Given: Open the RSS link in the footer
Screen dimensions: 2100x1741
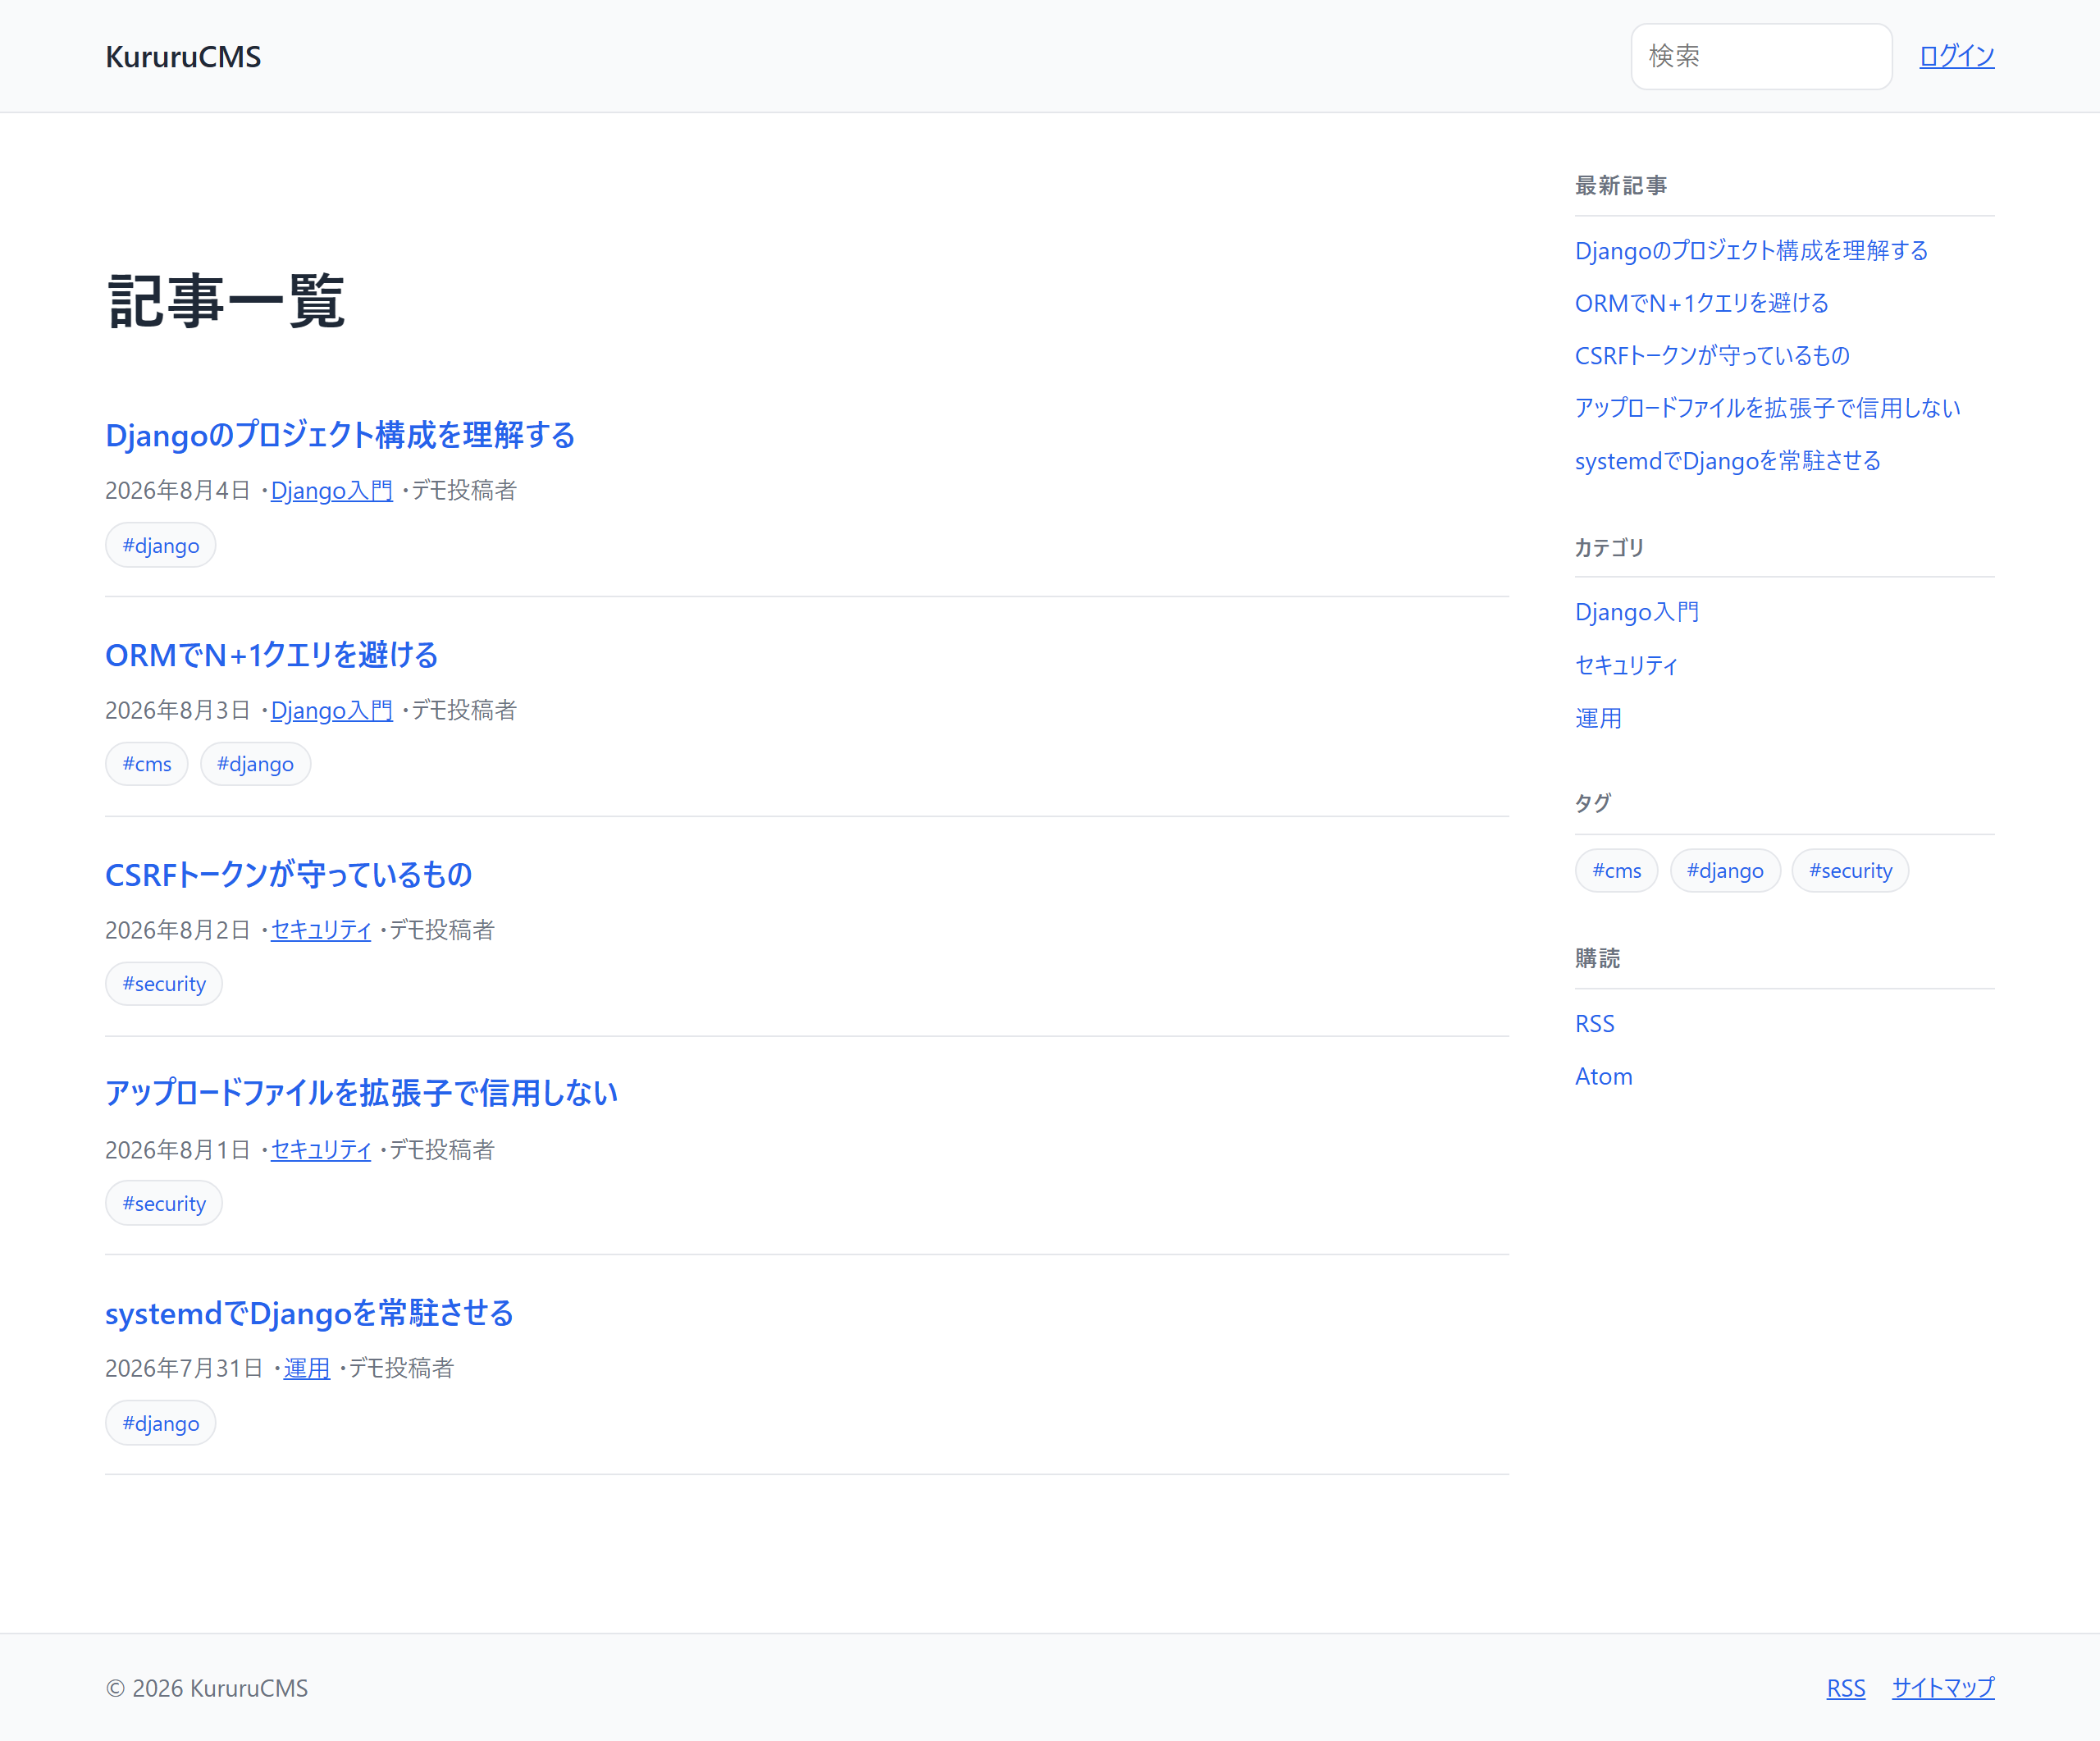Looking at the screenshot, I should point(1846,1688).
